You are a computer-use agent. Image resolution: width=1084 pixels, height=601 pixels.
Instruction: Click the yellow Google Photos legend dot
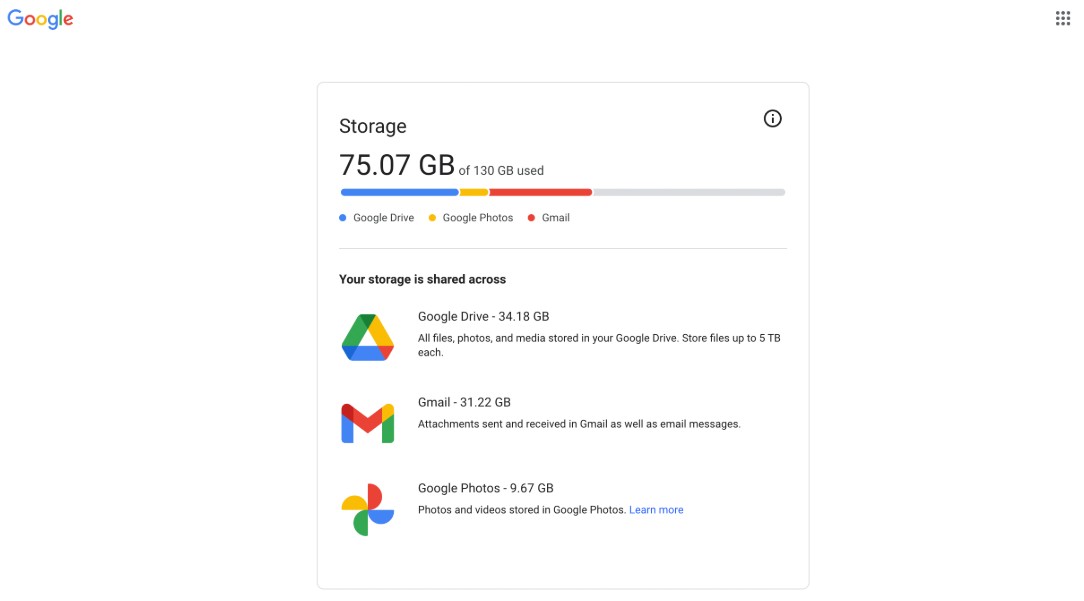(432, 218)
